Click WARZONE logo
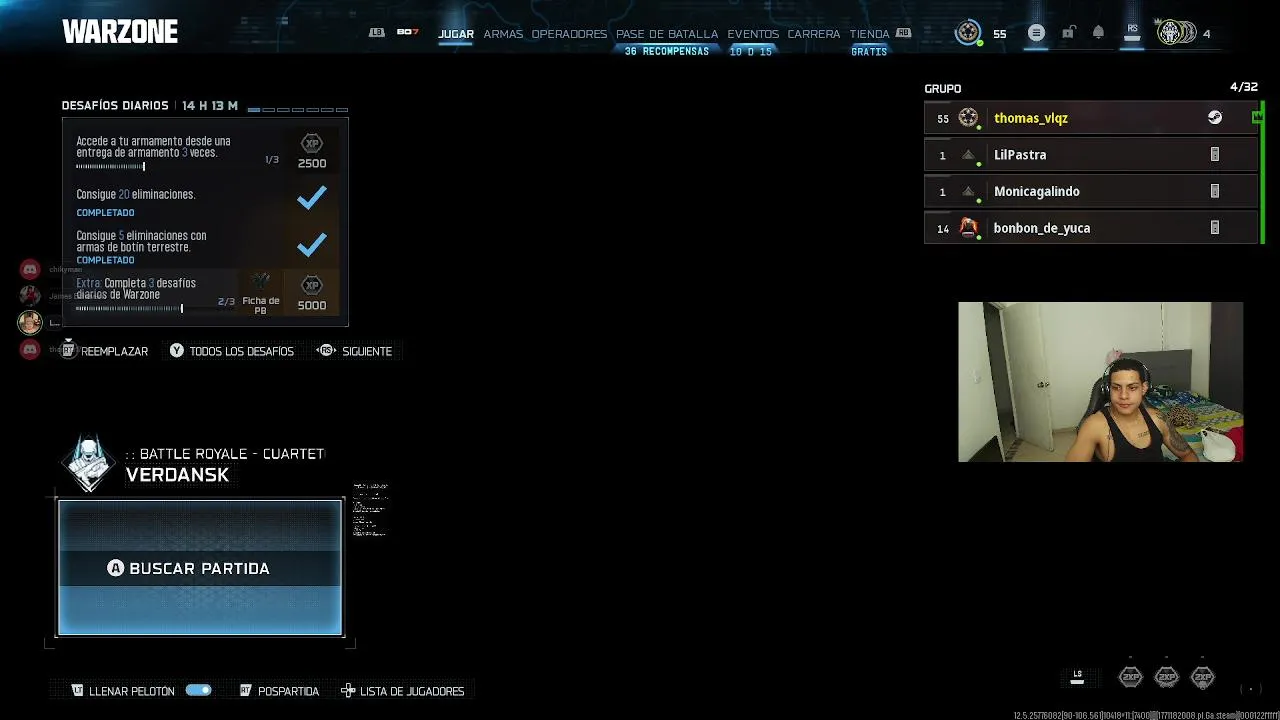Viewport: 1280px width, 720px height. click(120, 32)
